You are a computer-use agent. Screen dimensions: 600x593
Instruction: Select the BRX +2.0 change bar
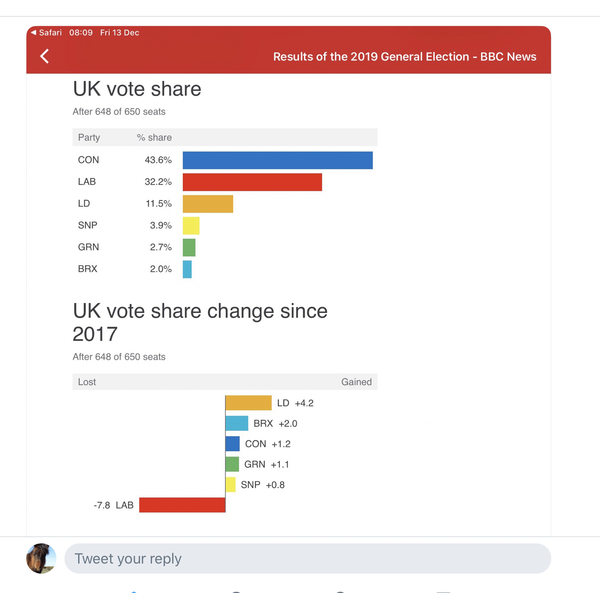(237, 423)
